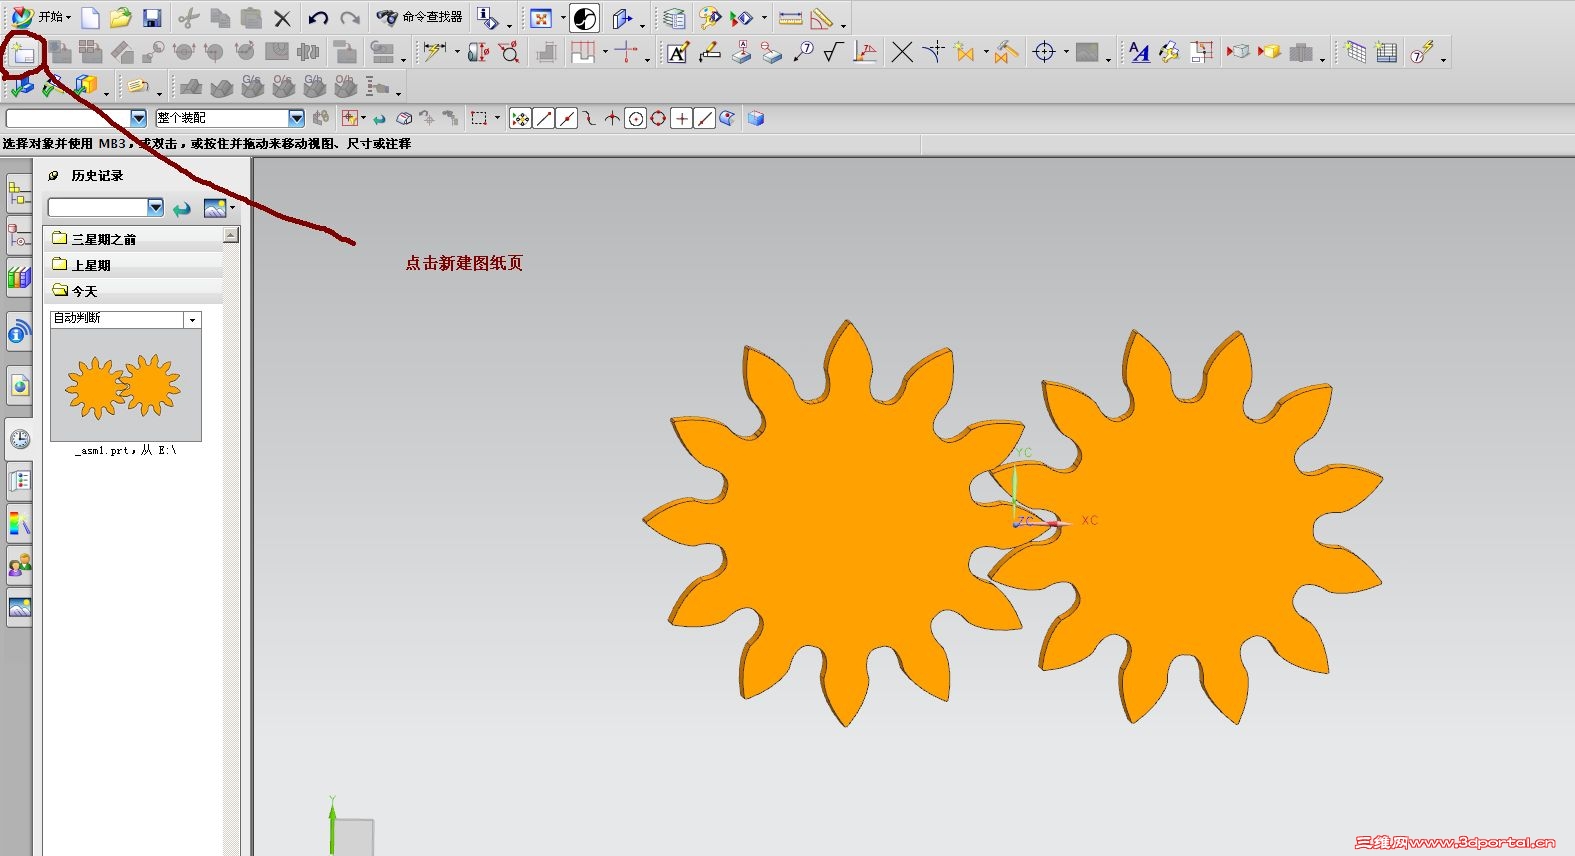The image size is (1575, 856).
Task: Open a file using the folder icon
Action: (121, 18)
